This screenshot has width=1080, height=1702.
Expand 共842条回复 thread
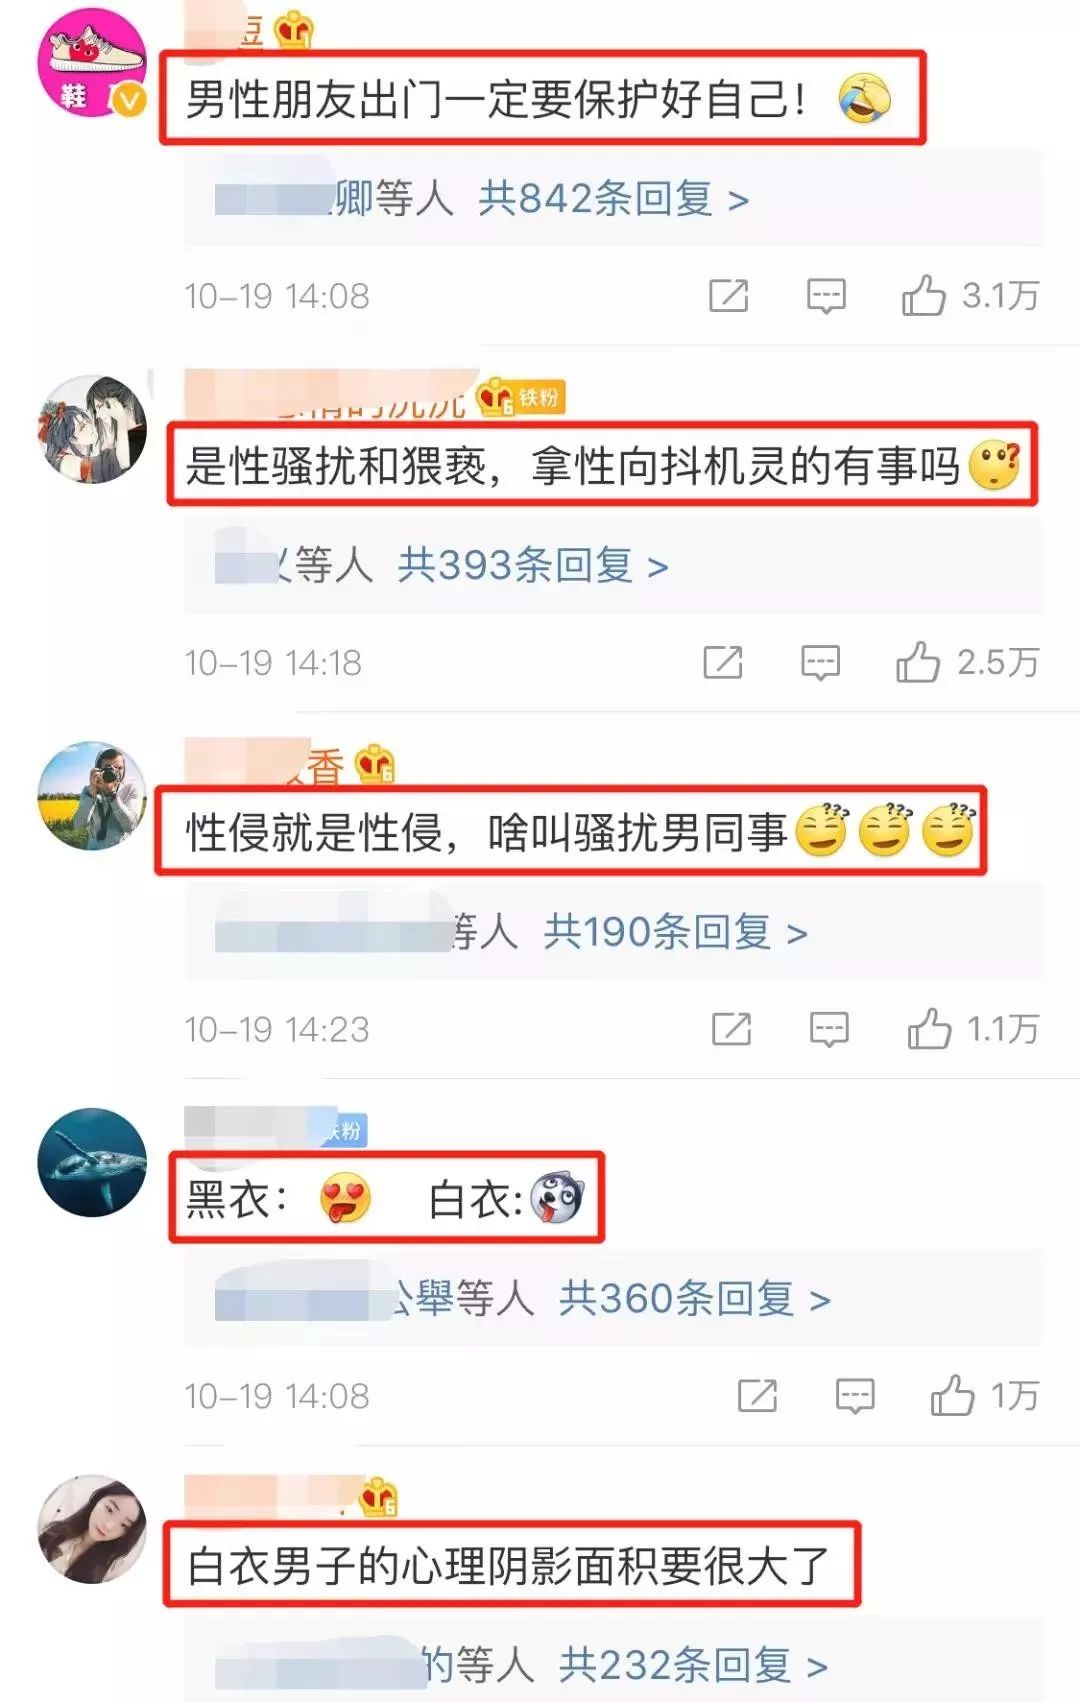point(613,199)
